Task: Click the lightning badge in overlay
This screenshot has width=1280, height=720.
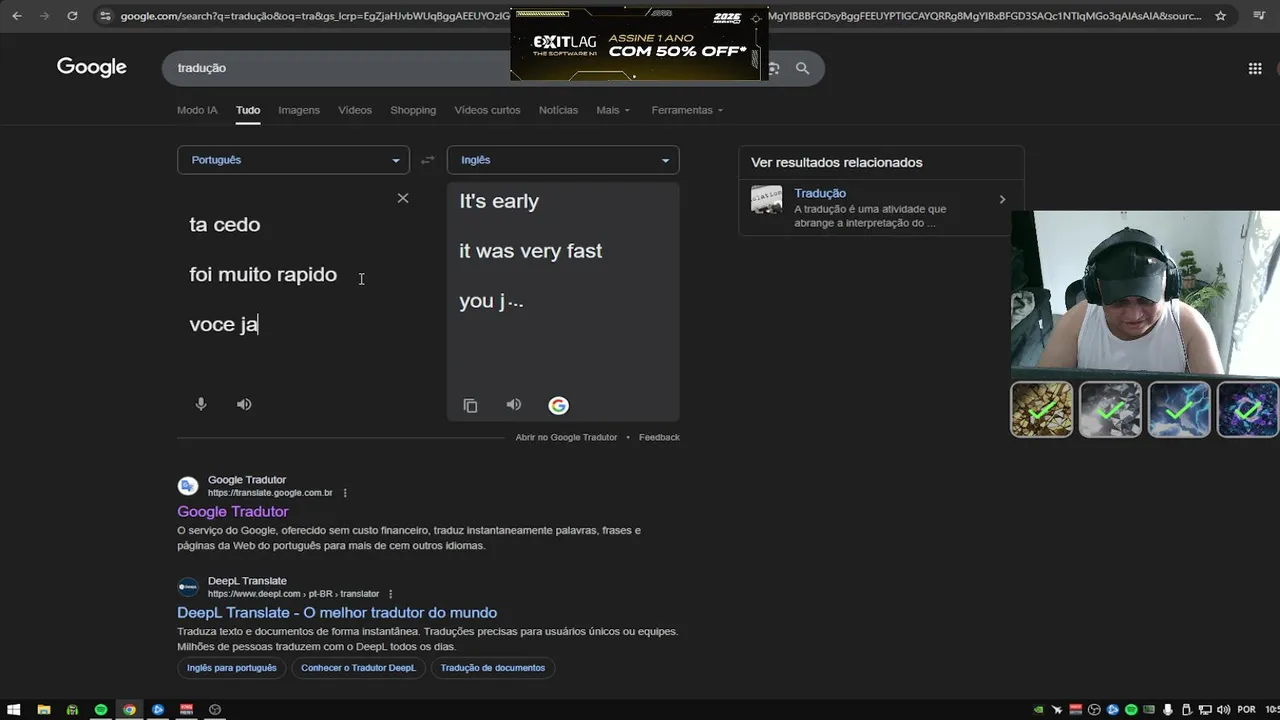Action: [1179, 409]
